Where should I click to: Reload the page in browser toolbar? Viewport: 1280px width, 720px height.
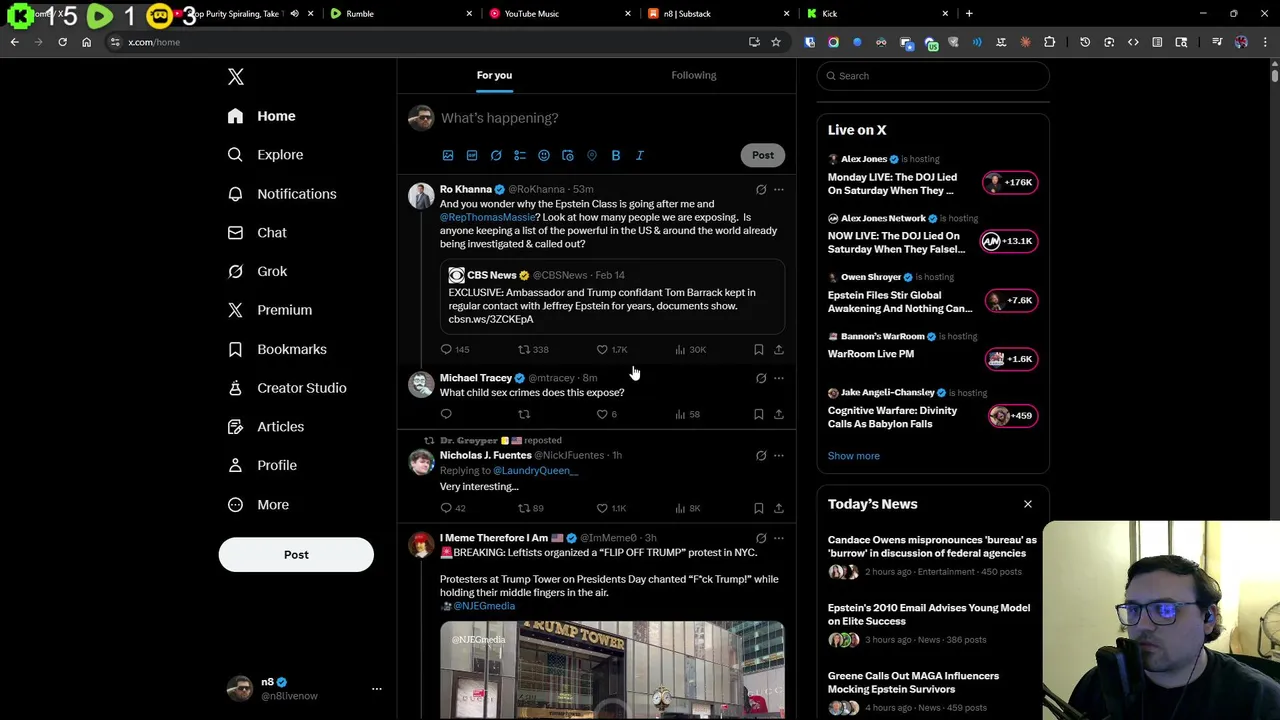pos(62,42)
